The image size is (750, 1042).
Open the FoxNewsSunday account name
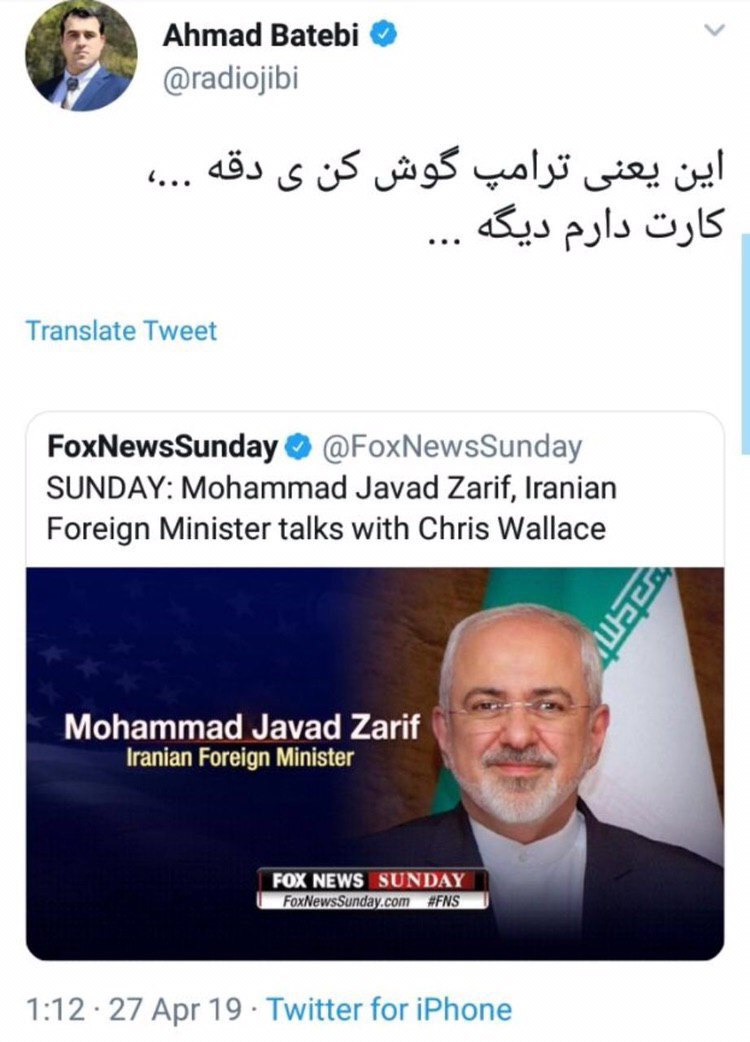(x=162, y=447)
